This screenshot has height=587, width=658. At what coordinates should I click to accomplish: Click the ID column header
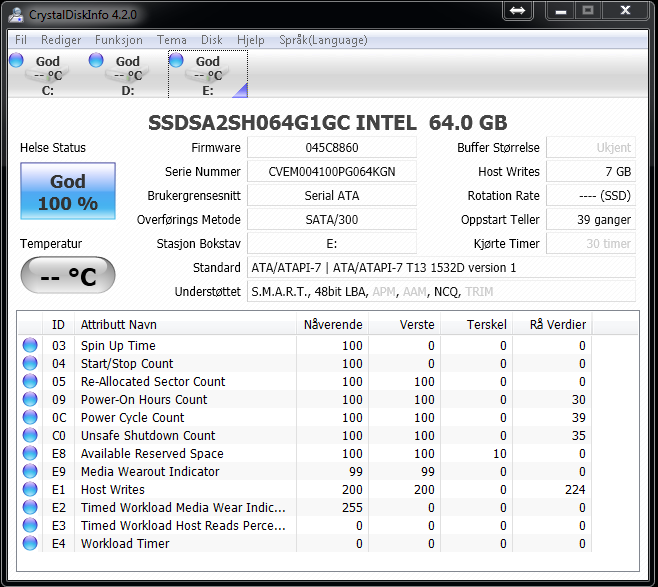(58, 324)
